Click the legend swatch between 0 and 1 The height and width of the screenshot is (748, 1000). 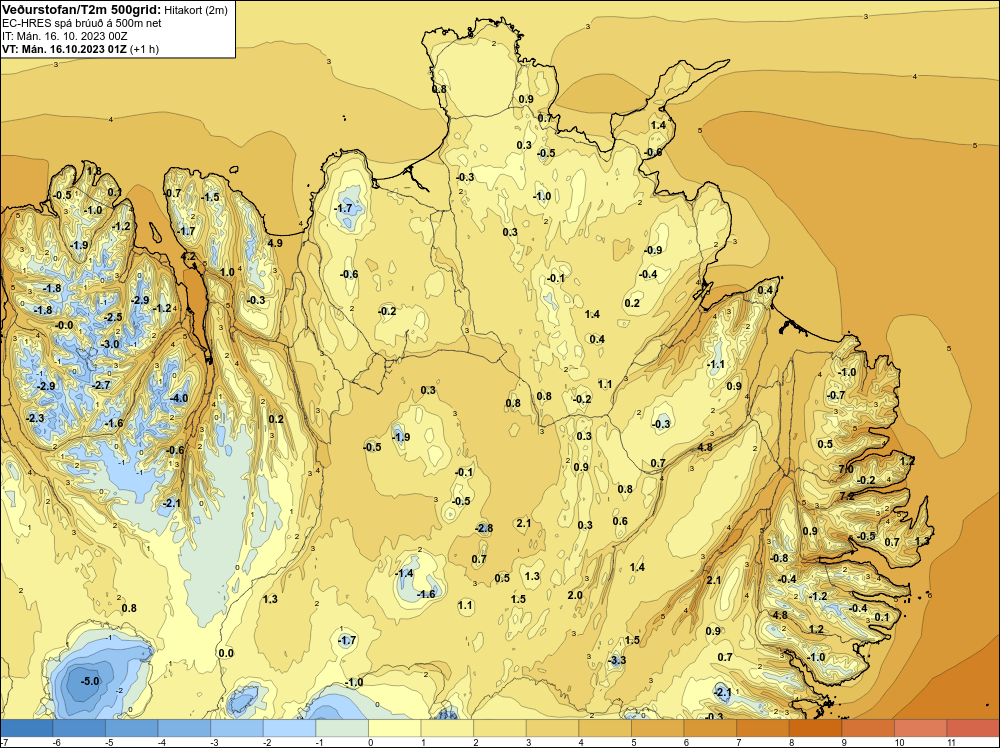coord(394,728)
